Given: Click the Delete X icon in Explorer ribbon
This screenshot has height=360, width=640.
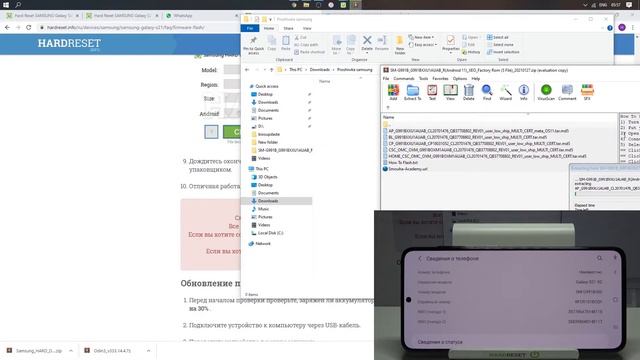Looking at the screenshot, I should (367, 43).
